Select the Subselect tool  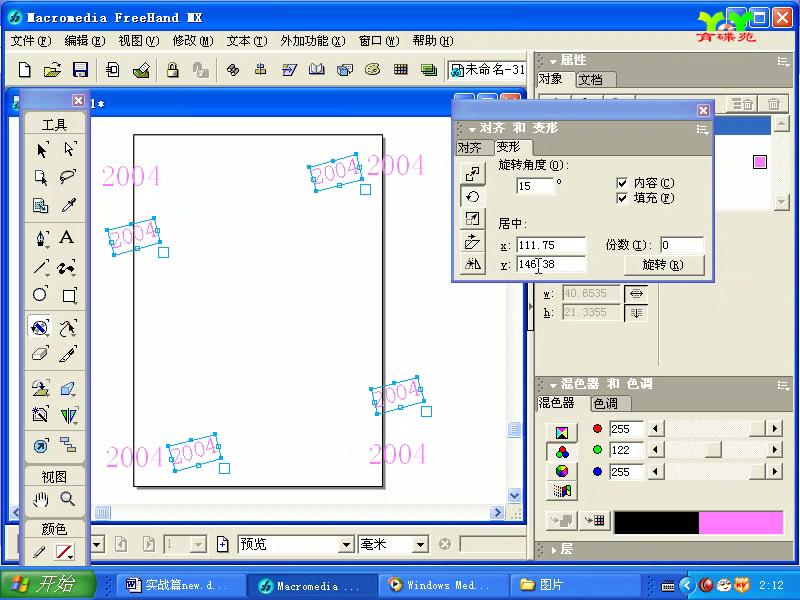click(x=69, y=149)
